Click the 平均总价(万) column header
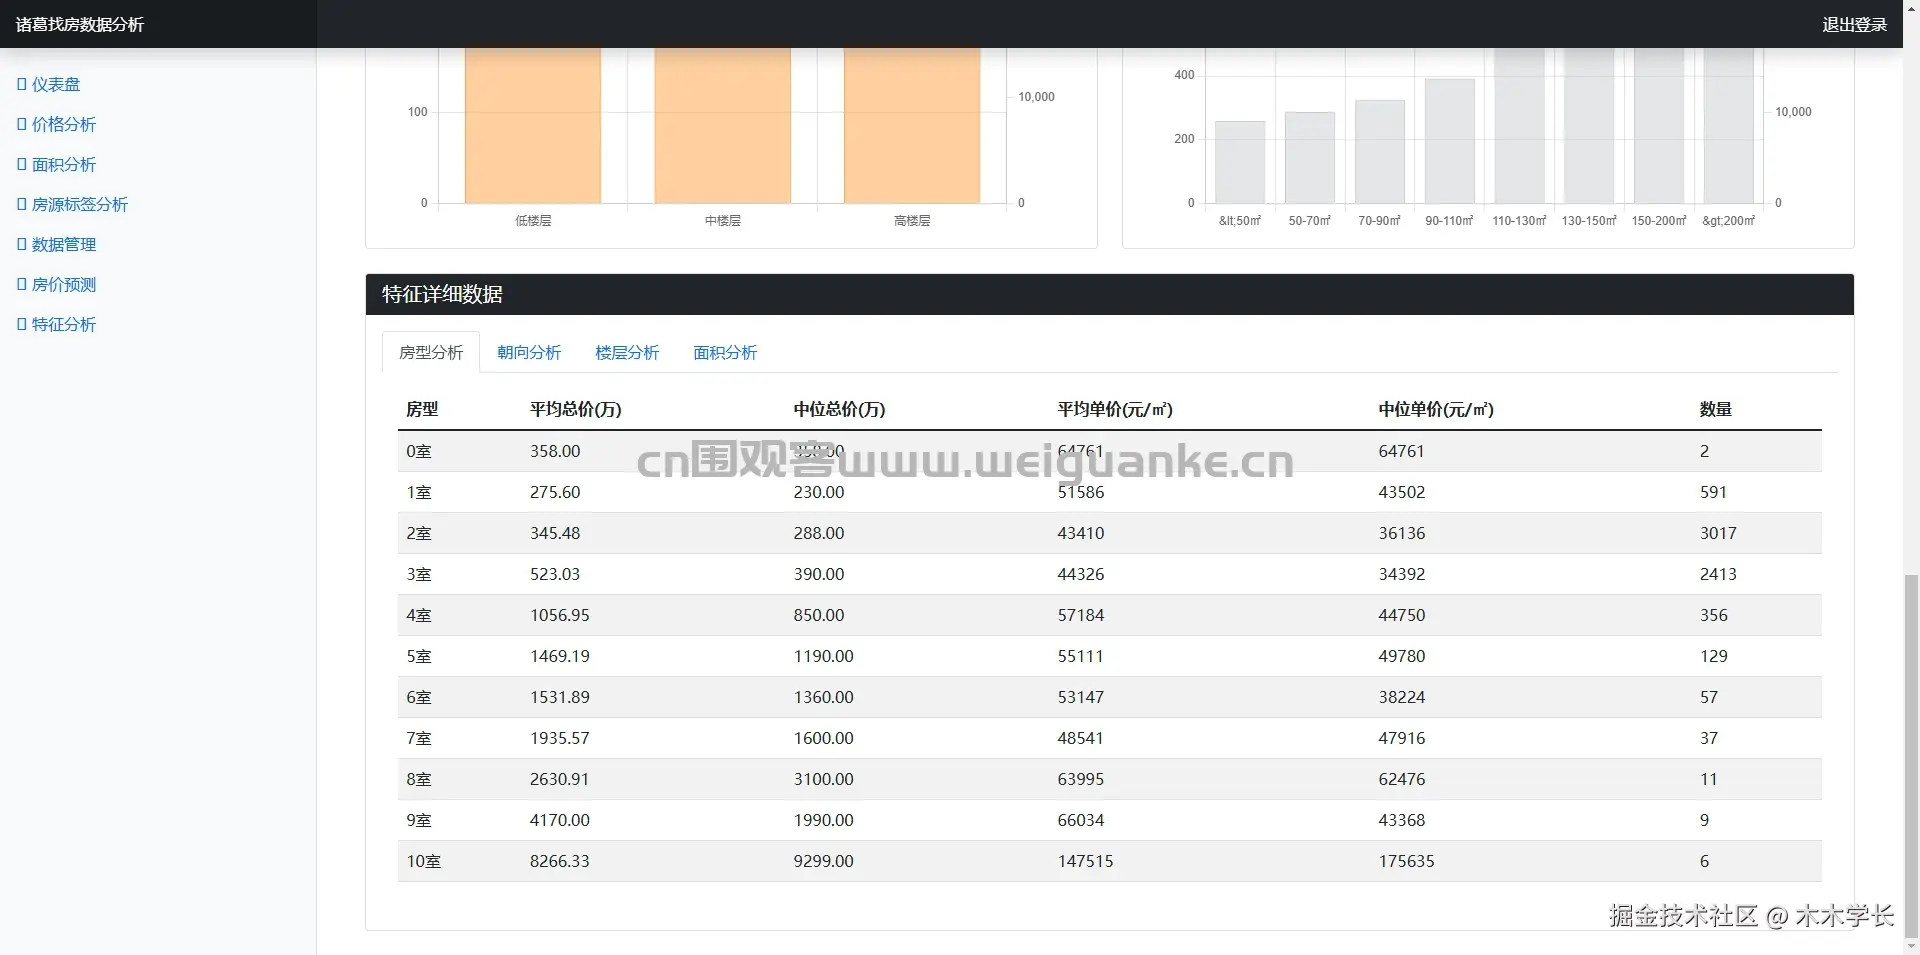The image size is (1920, 955). coord(576,409)
